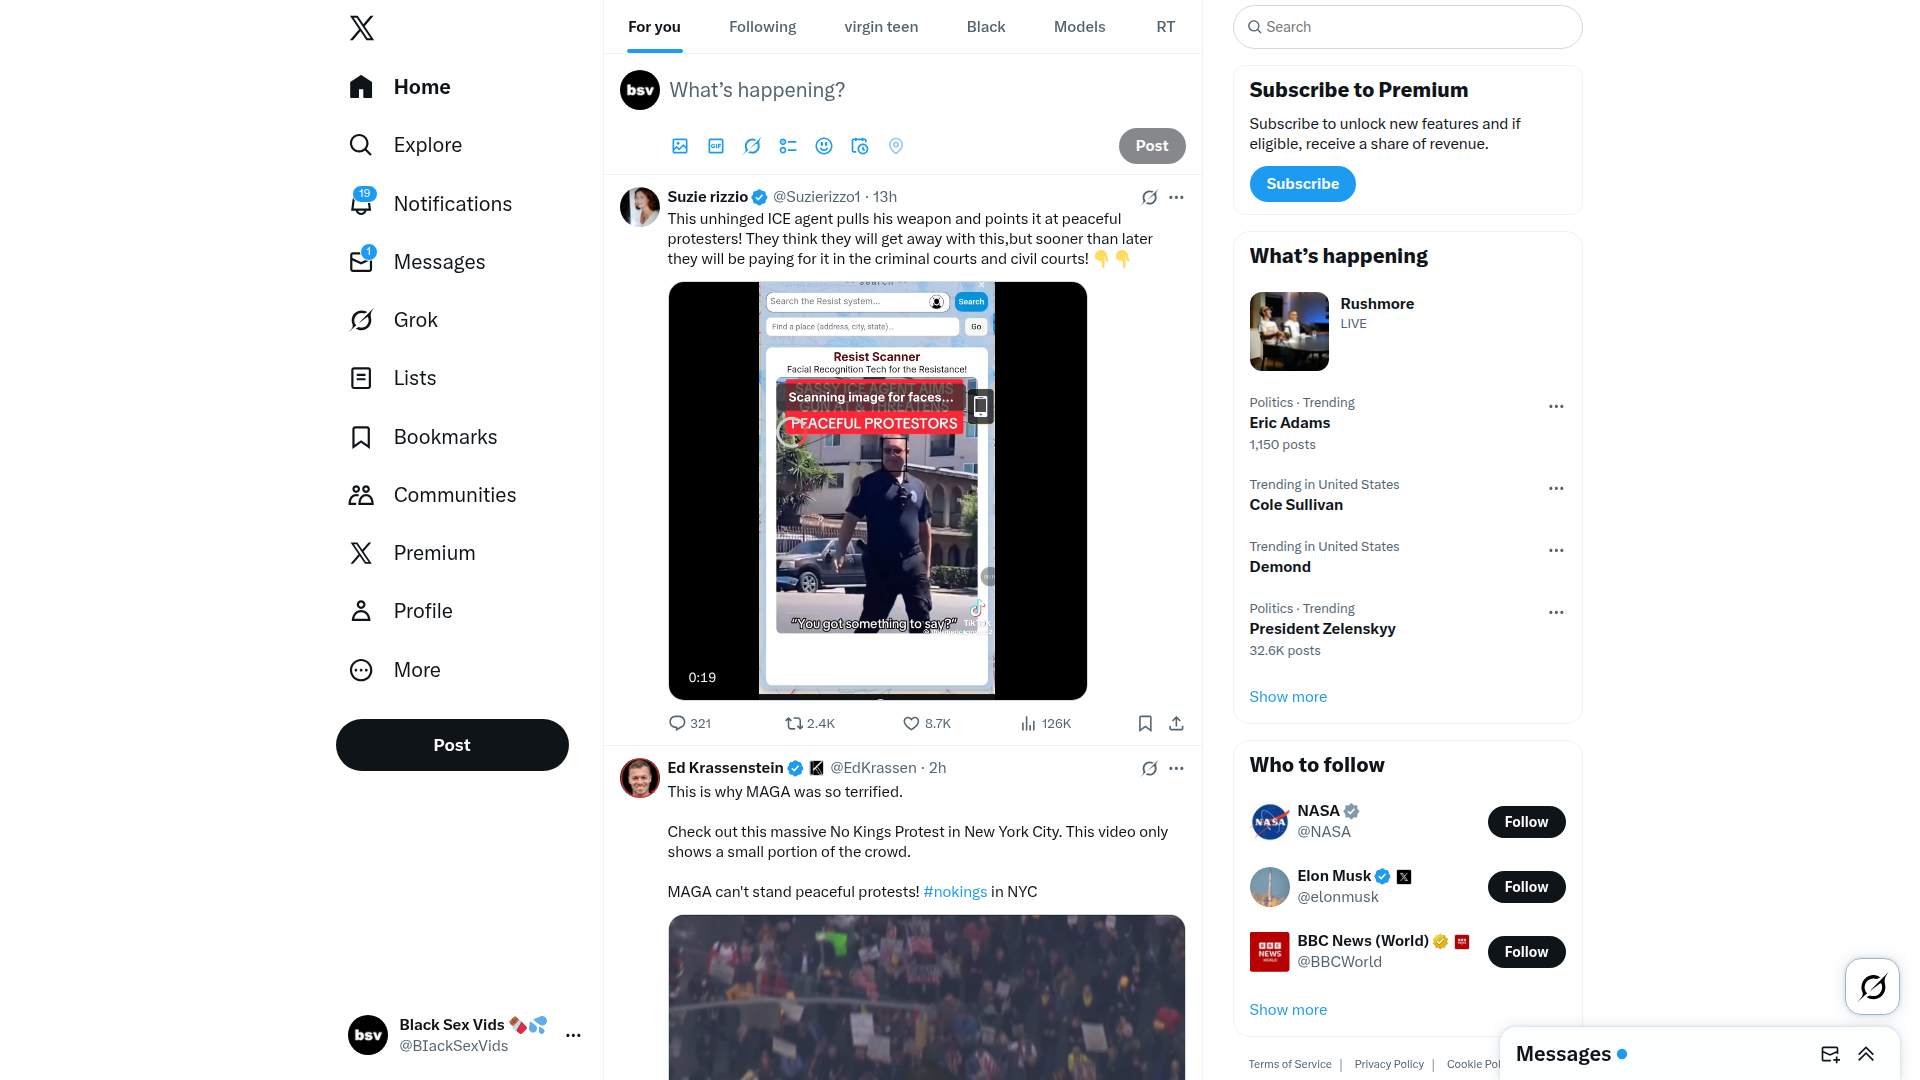Viewport: 1920px width, 1080px height.
Task: Repost Suzie rizzio's post showing 2.4K
Action: [x=809, y=723]
